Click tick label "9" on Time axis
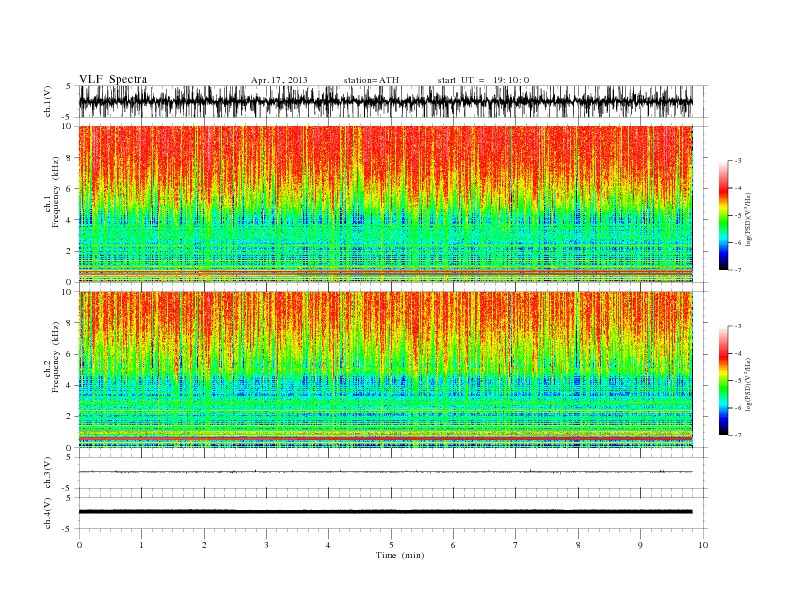Screen dimensions: 792x612 point(640,545)
